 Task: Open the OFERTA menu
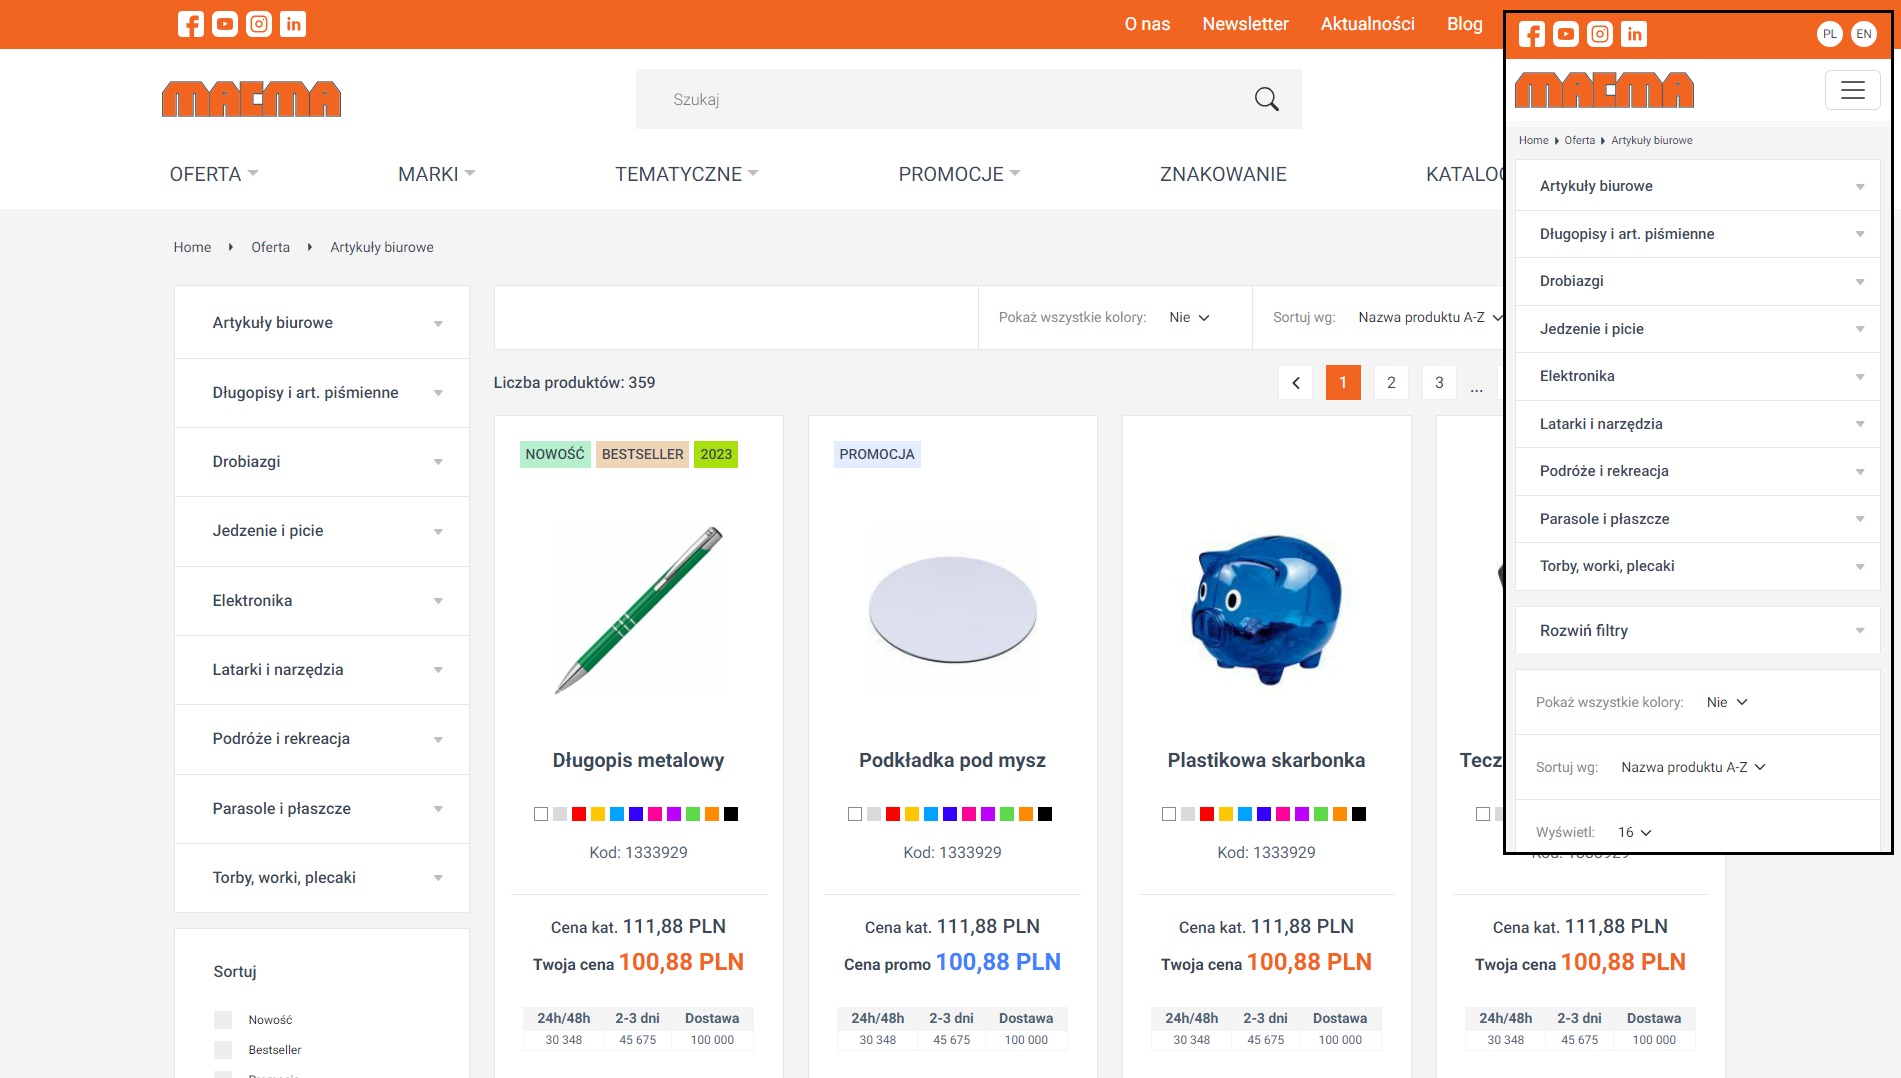point(214,174)
